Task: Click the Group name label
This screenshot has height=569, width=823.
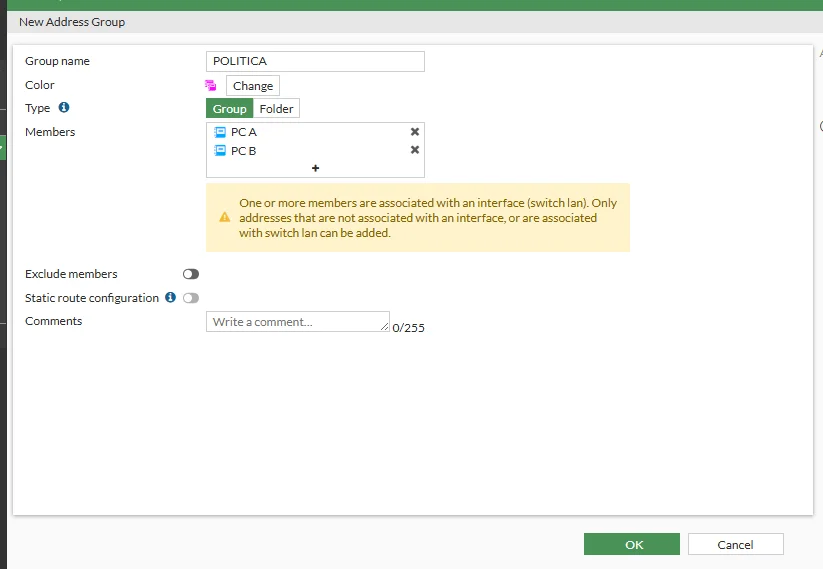Action: pyautogui.click(x=57, y=61)
